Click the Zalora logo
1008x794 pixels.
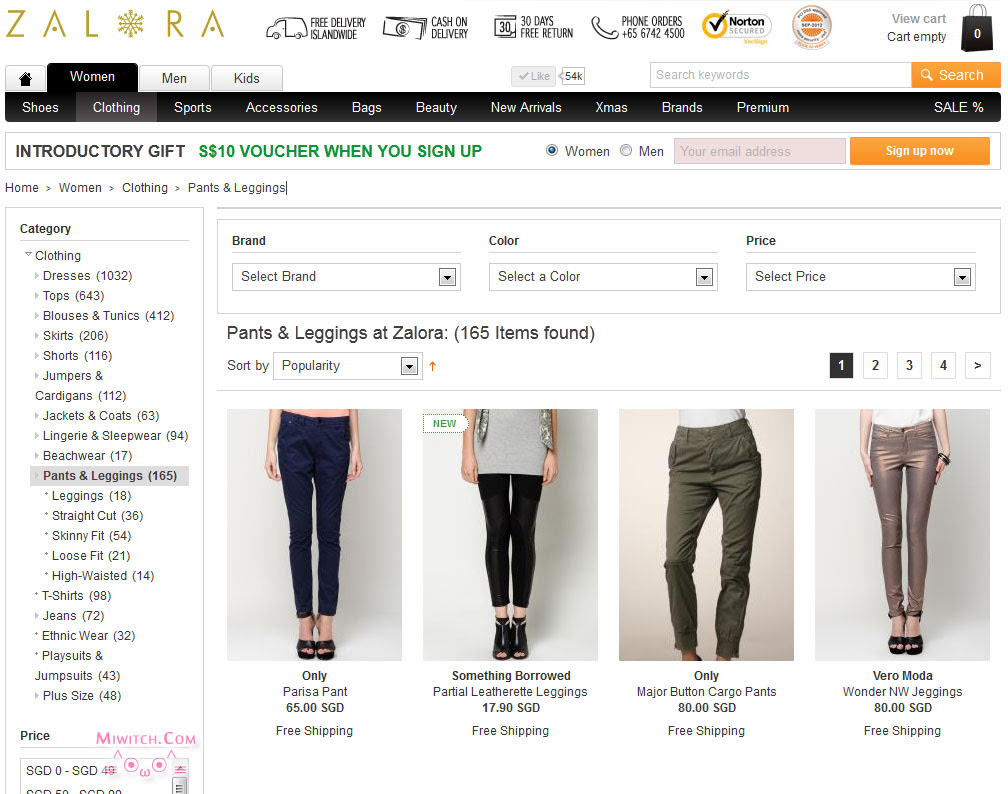[115, 24]
